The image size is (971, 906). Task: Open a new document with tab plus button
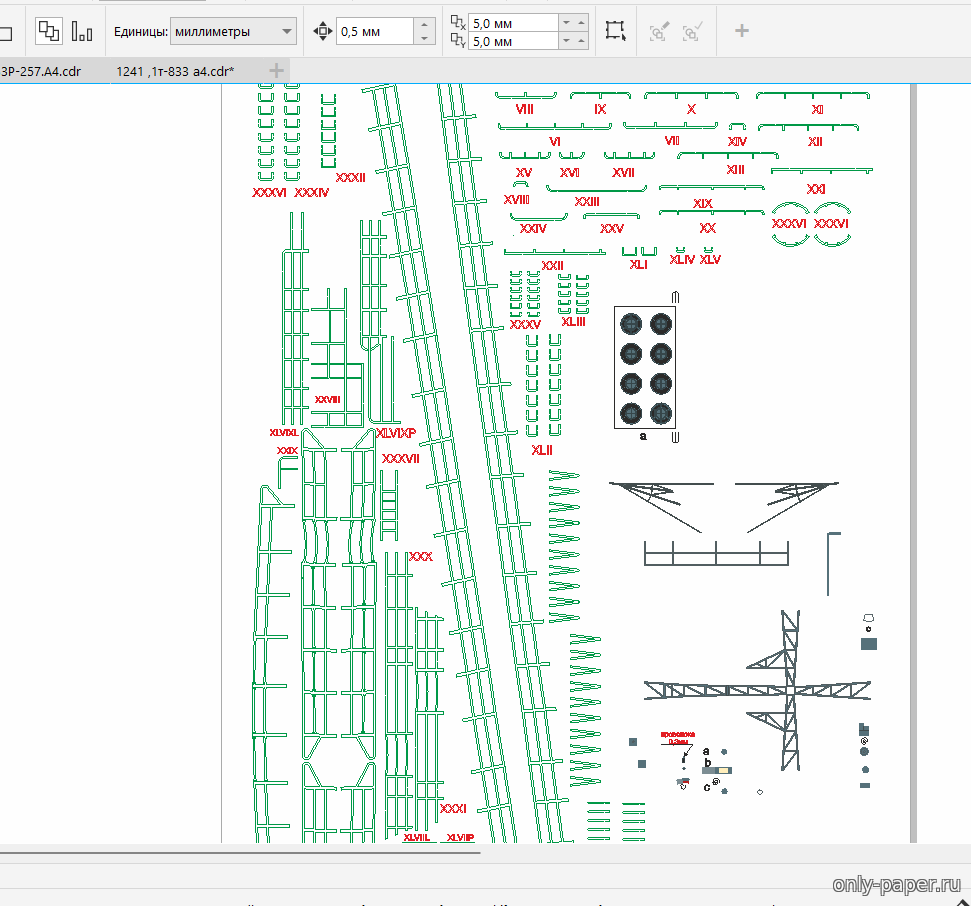(x=277, y=71)
